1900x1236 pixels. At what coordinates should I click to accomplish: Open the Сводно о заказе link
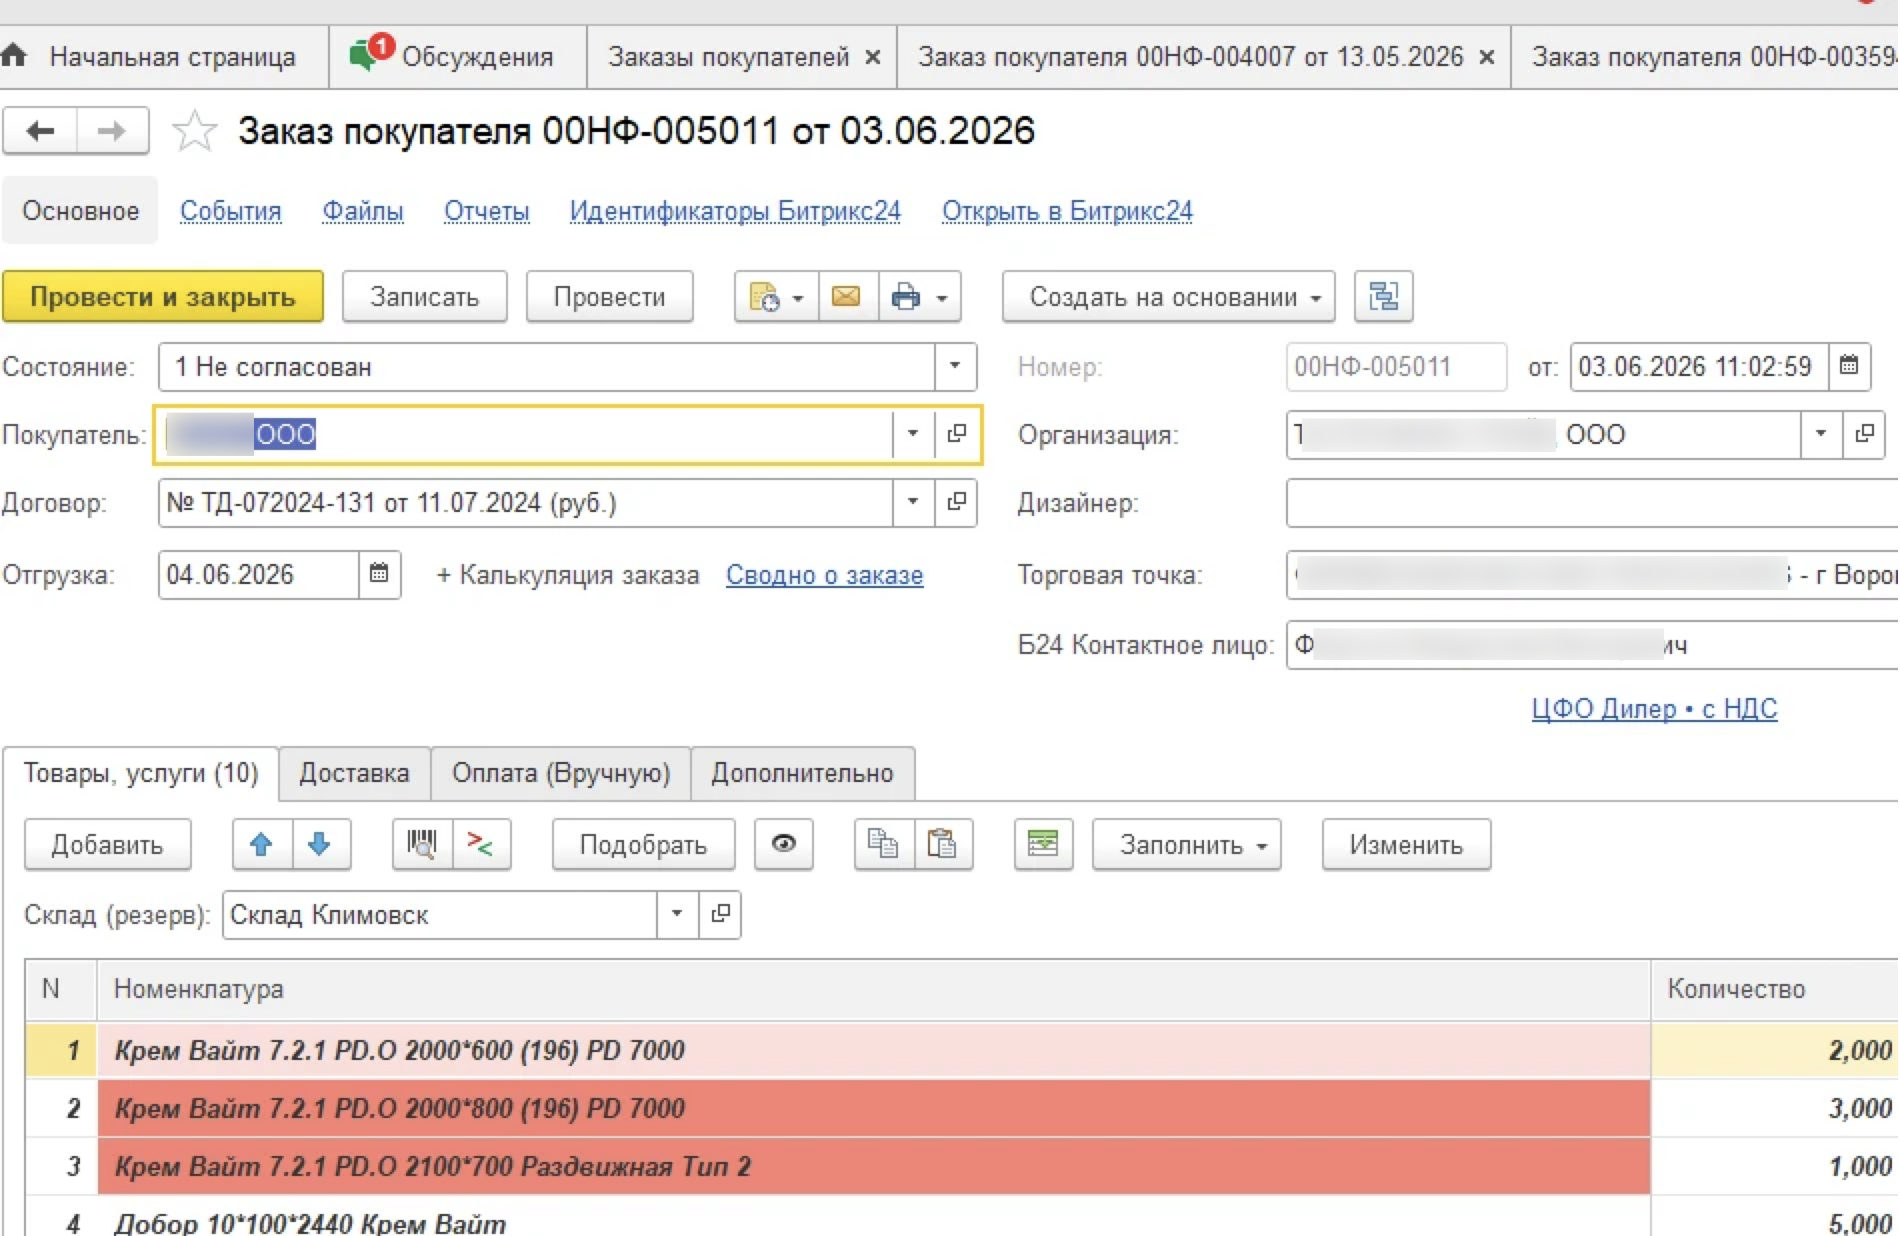(824, 576)
